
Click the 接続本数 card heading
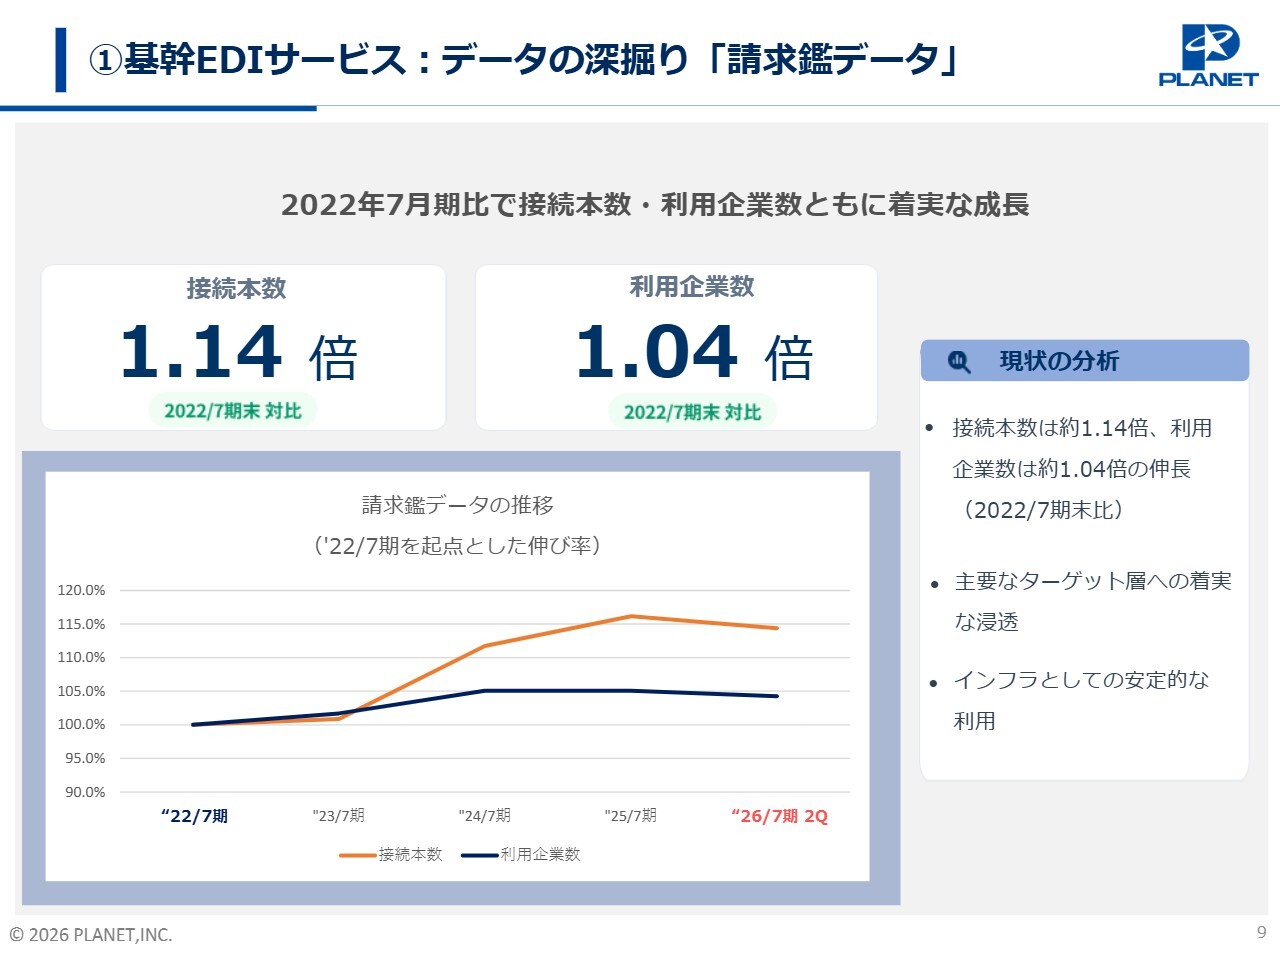pyautogui.click(x=237, y=289)
